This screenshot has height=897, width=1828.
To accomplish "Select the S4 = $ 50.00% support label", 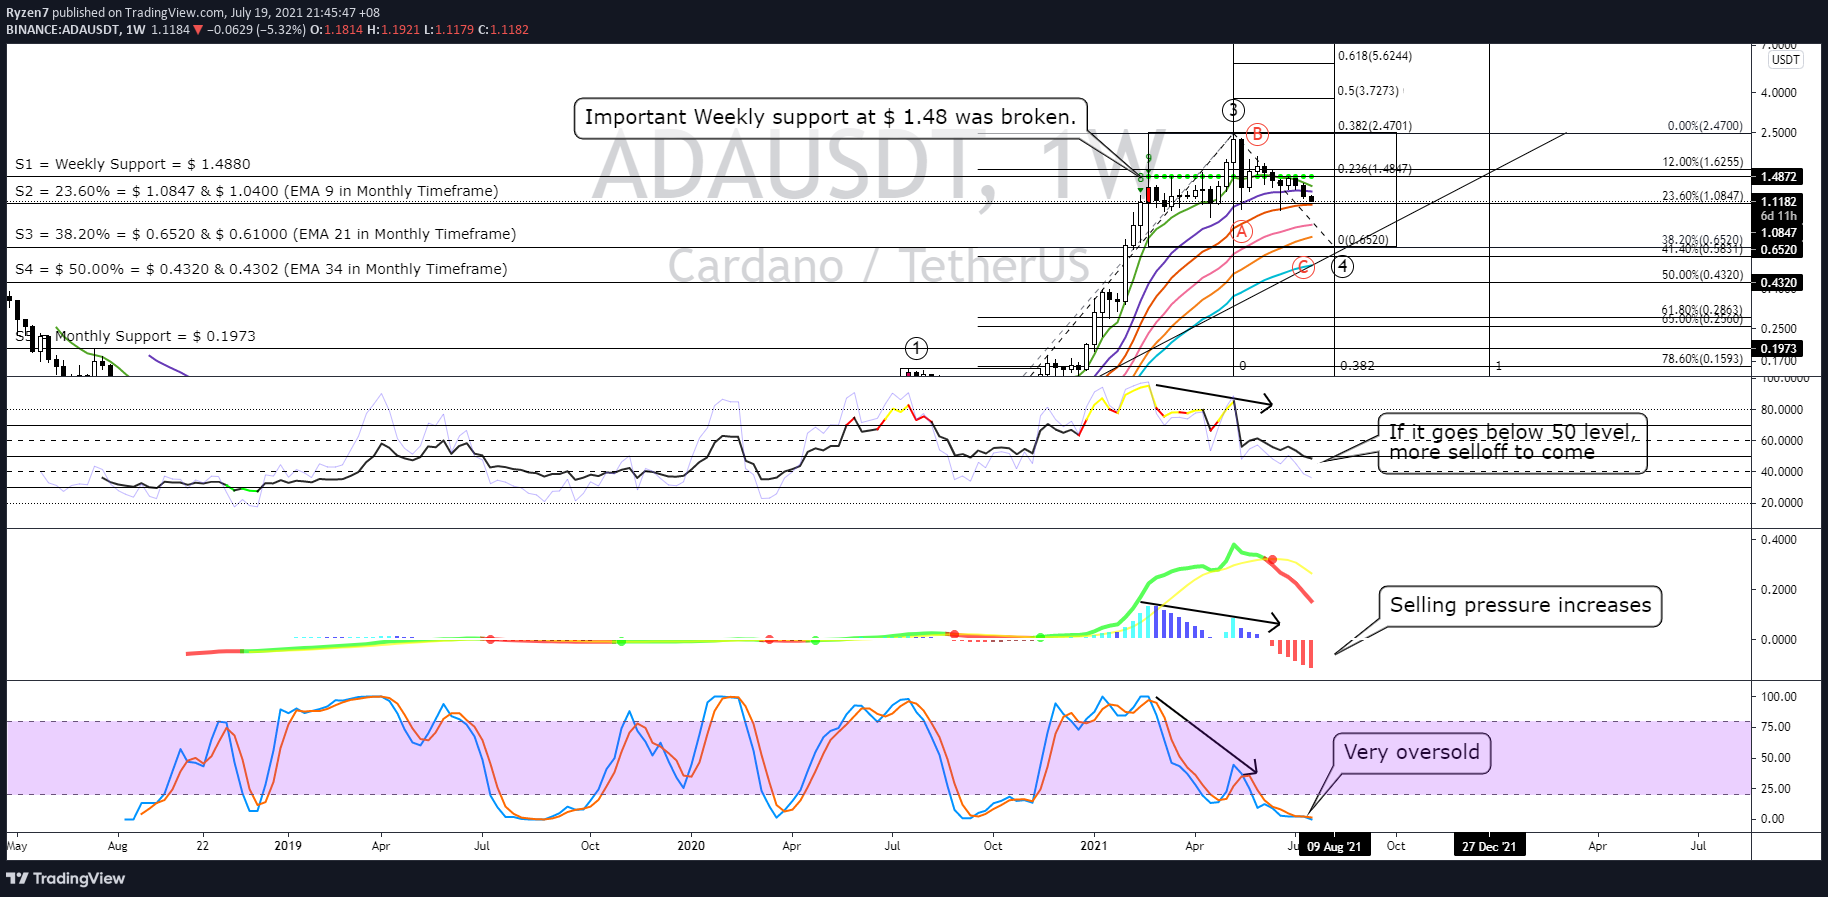I will tap(261, 269).
